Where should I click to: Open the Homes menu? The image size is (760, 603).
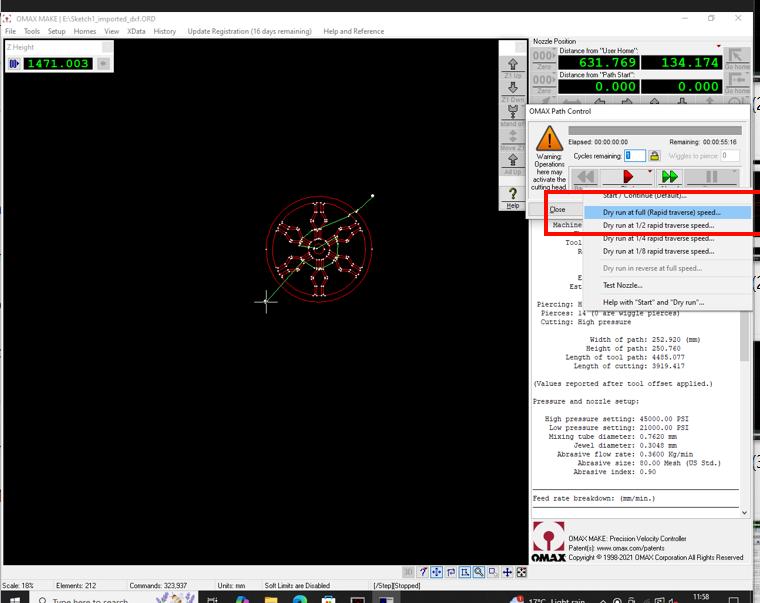[x=85, y=31]
